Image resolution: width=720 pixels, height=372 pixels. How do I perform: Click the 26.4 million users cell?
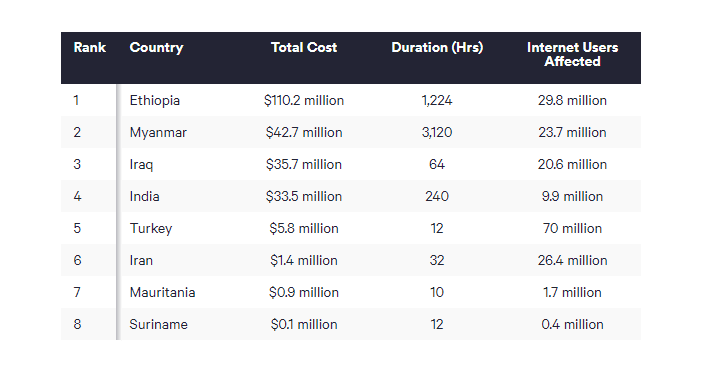point(573,260)
